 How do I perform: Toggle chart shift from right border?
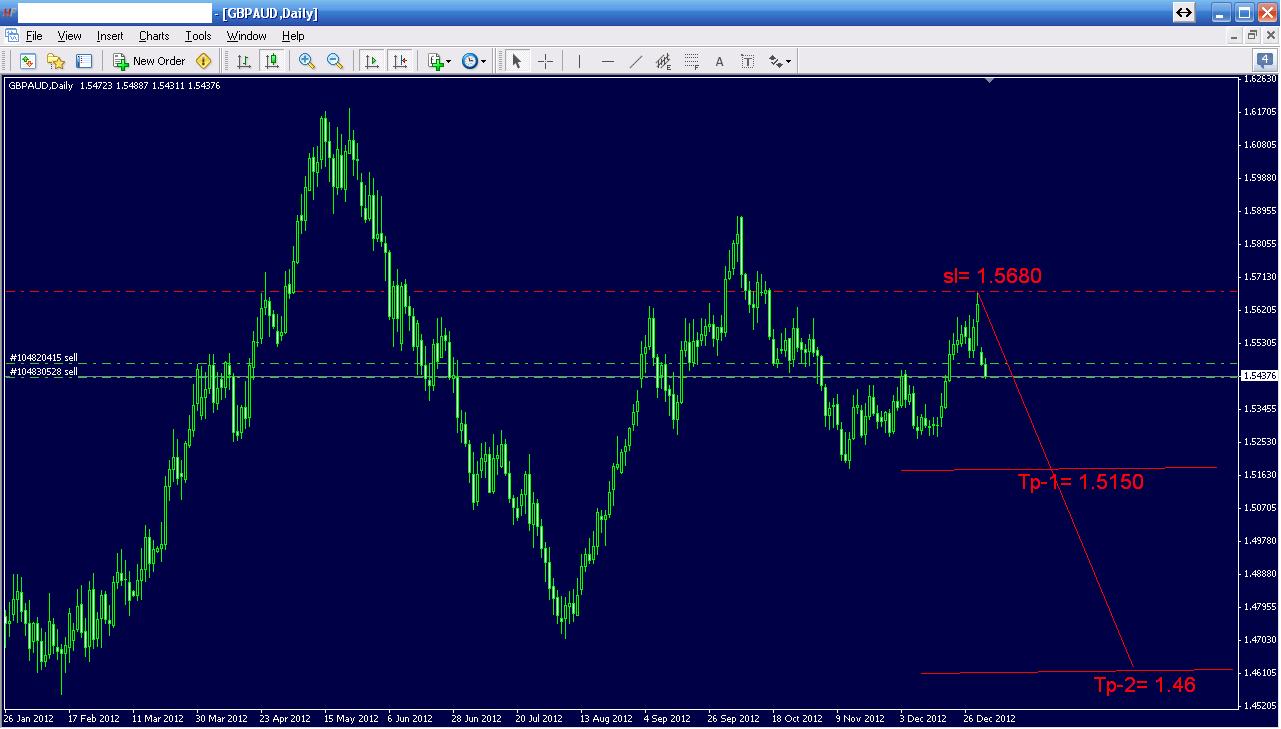[400, 61]
